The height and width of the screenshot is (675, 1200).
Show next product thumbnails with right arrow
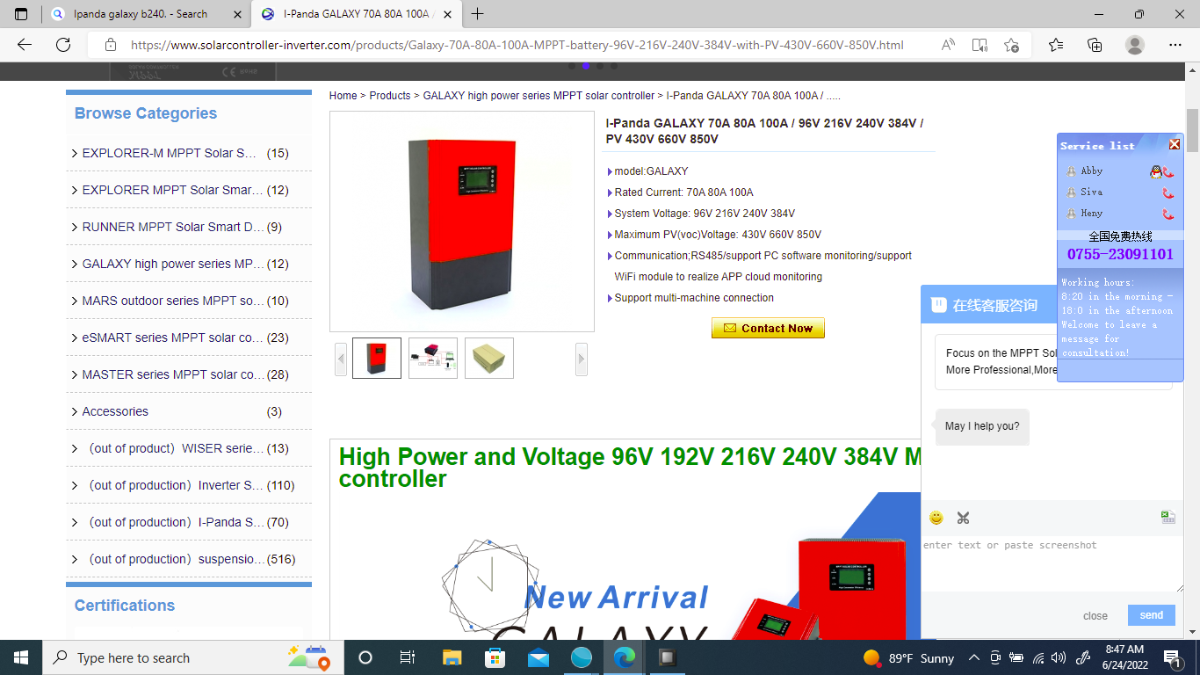581,359
